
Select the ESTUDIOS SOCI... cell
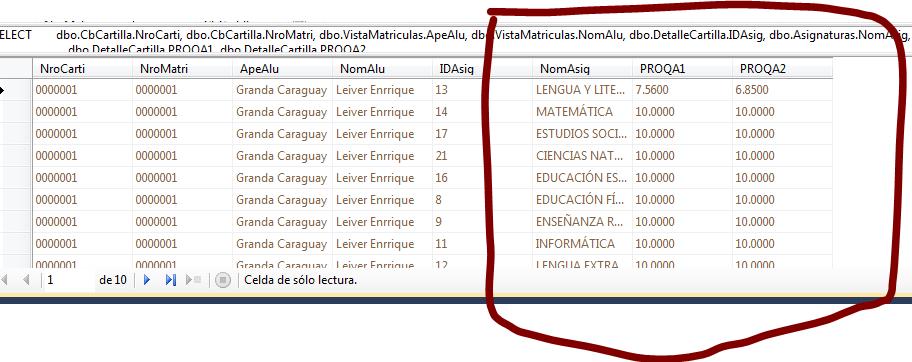coord(583,134)
